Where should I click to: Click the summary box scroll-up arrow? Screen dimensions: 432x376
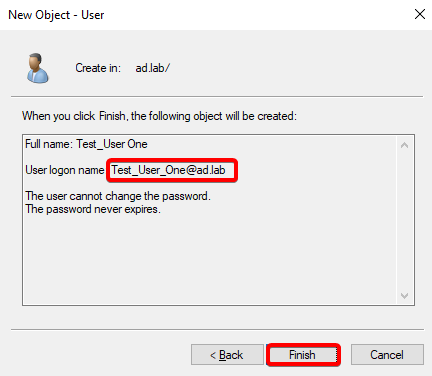(405, 145)
